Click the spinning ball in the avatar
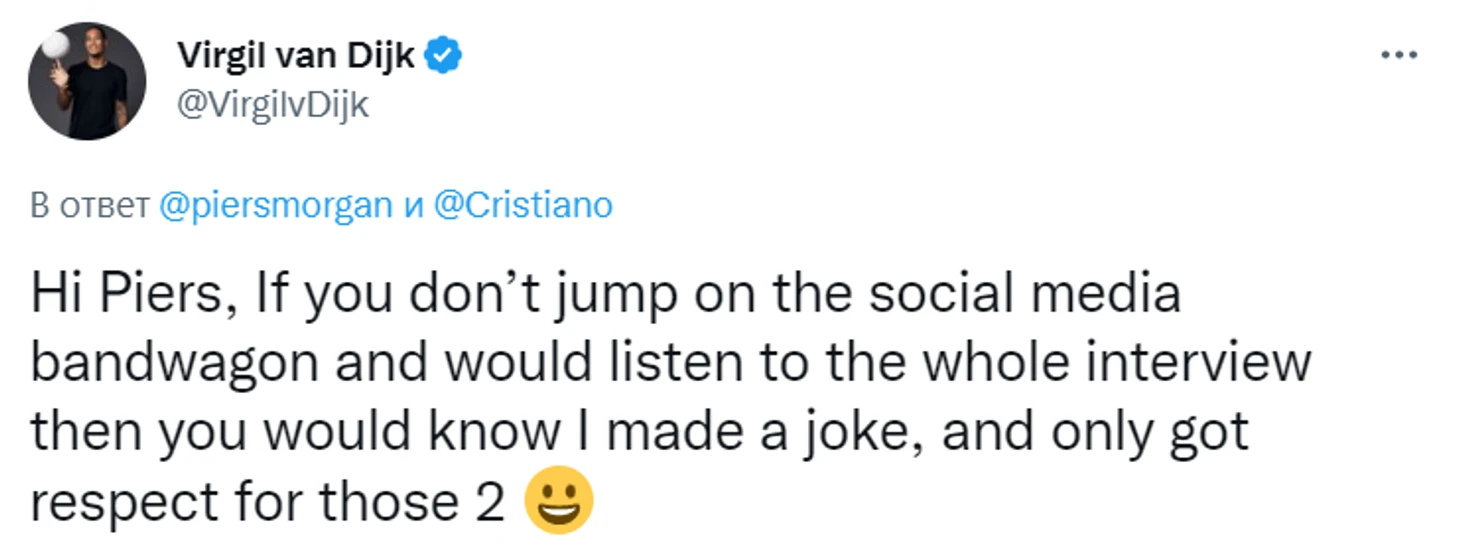 pyautogui.click(x=59, y=47)
